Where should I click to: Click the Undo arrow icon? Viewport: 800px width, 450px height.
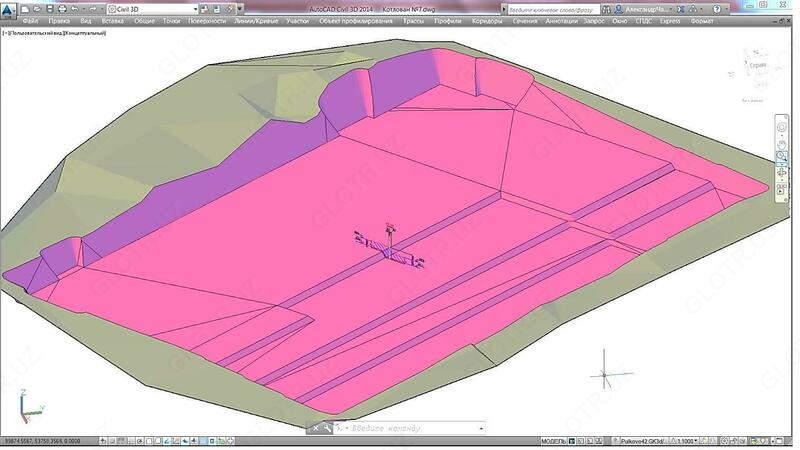74,8
